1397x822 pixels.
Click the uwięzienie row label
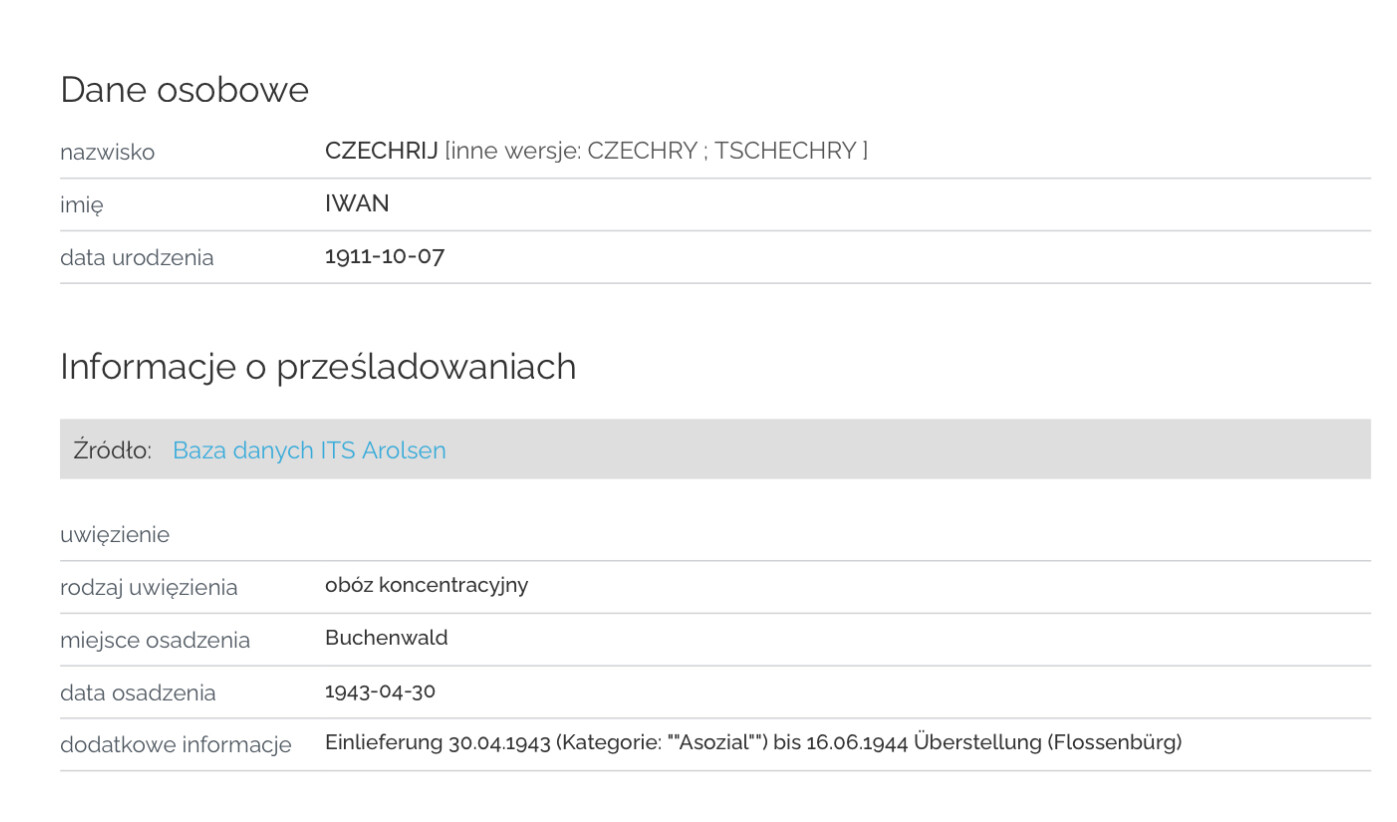[x=115, y=535]
